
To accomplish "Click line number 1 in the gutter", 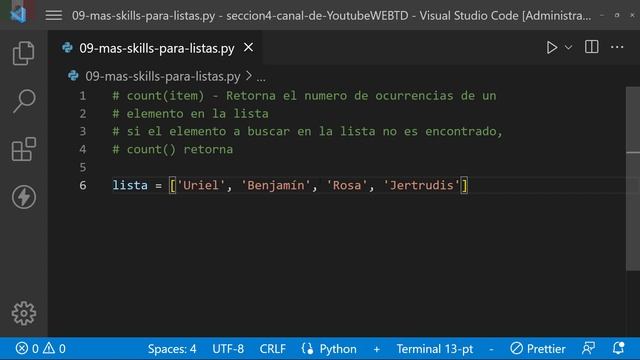I will tap(83, 96).
